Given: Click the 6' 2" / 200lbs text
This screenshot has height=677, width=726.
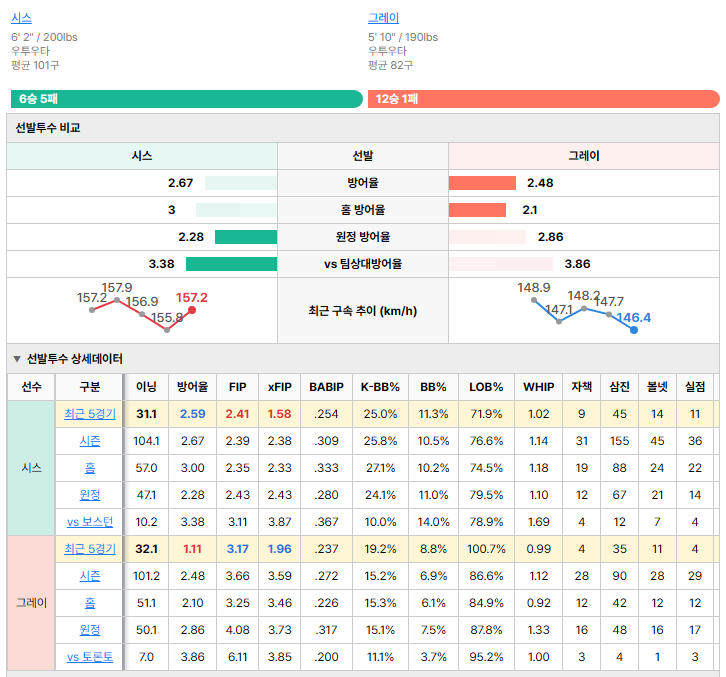Looking at the screenshot, I should click(x=44, y=38).
